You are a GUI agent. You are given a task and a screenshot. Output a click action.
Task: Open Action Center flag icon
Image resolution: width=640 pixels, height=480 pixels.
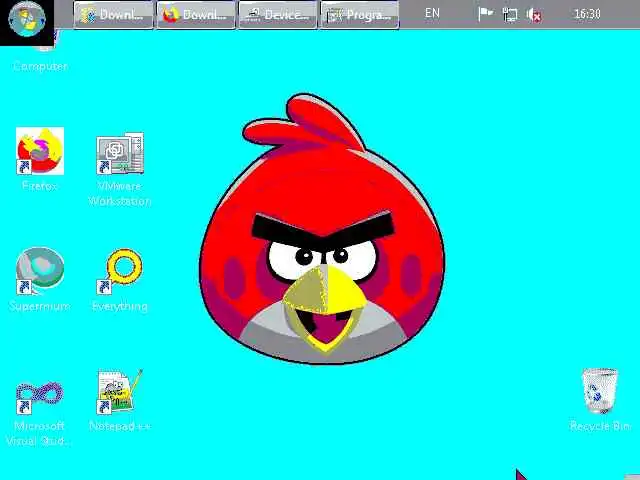(485, 14)
